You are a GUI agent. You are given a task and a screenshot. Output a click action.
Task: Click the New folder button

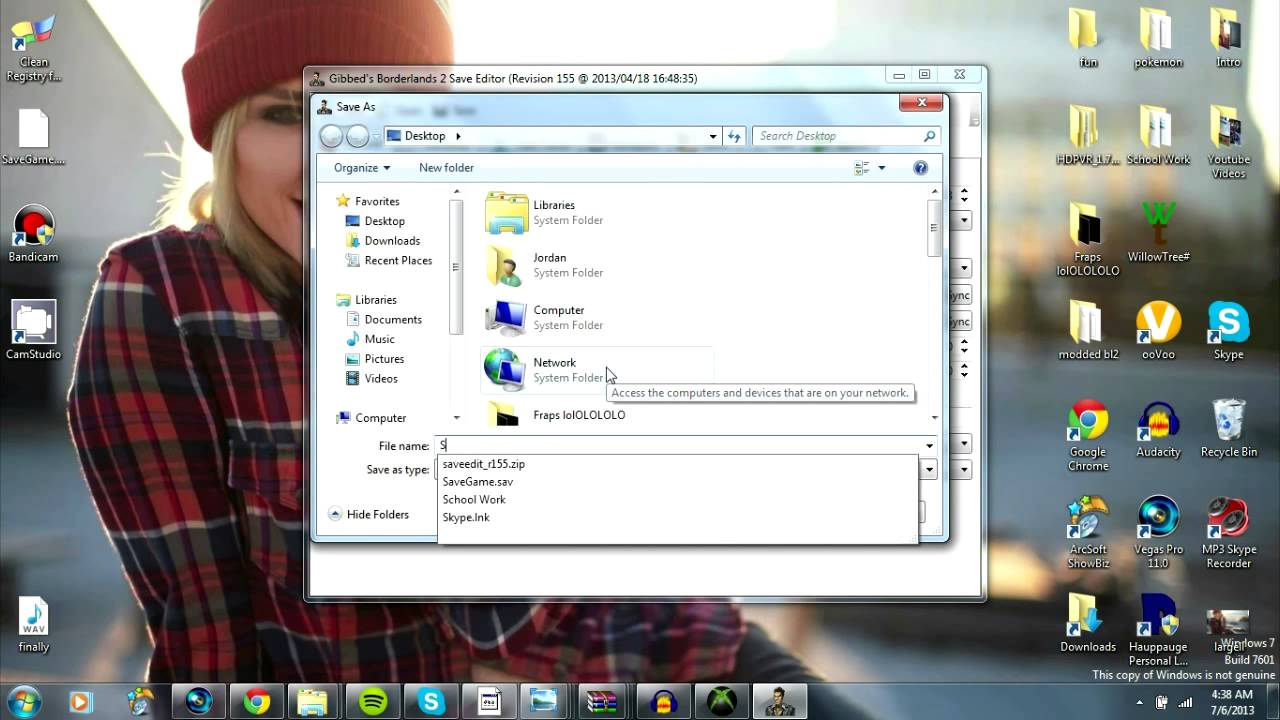(x=446, y=168)
